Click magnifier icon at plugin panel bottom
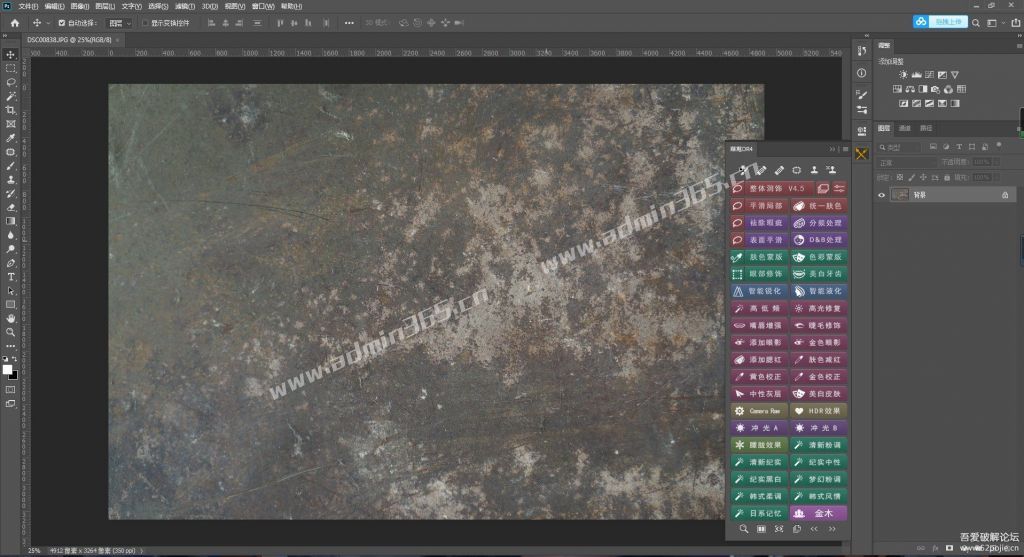 [743, 529]
